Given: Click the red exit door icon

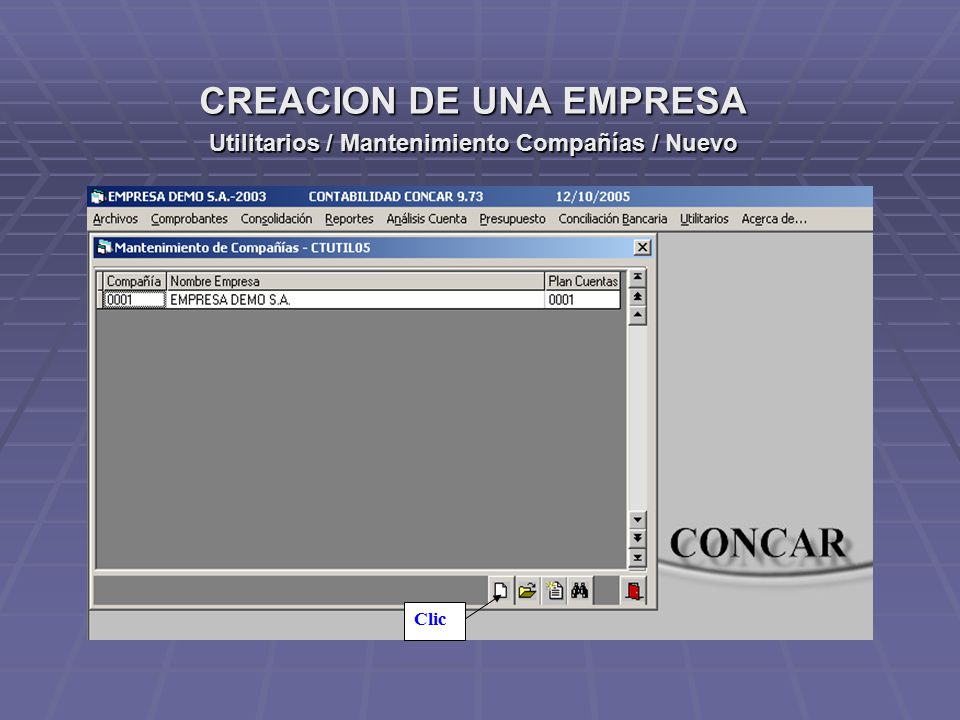Looking at the screenshot, I should tap(633, 591).
